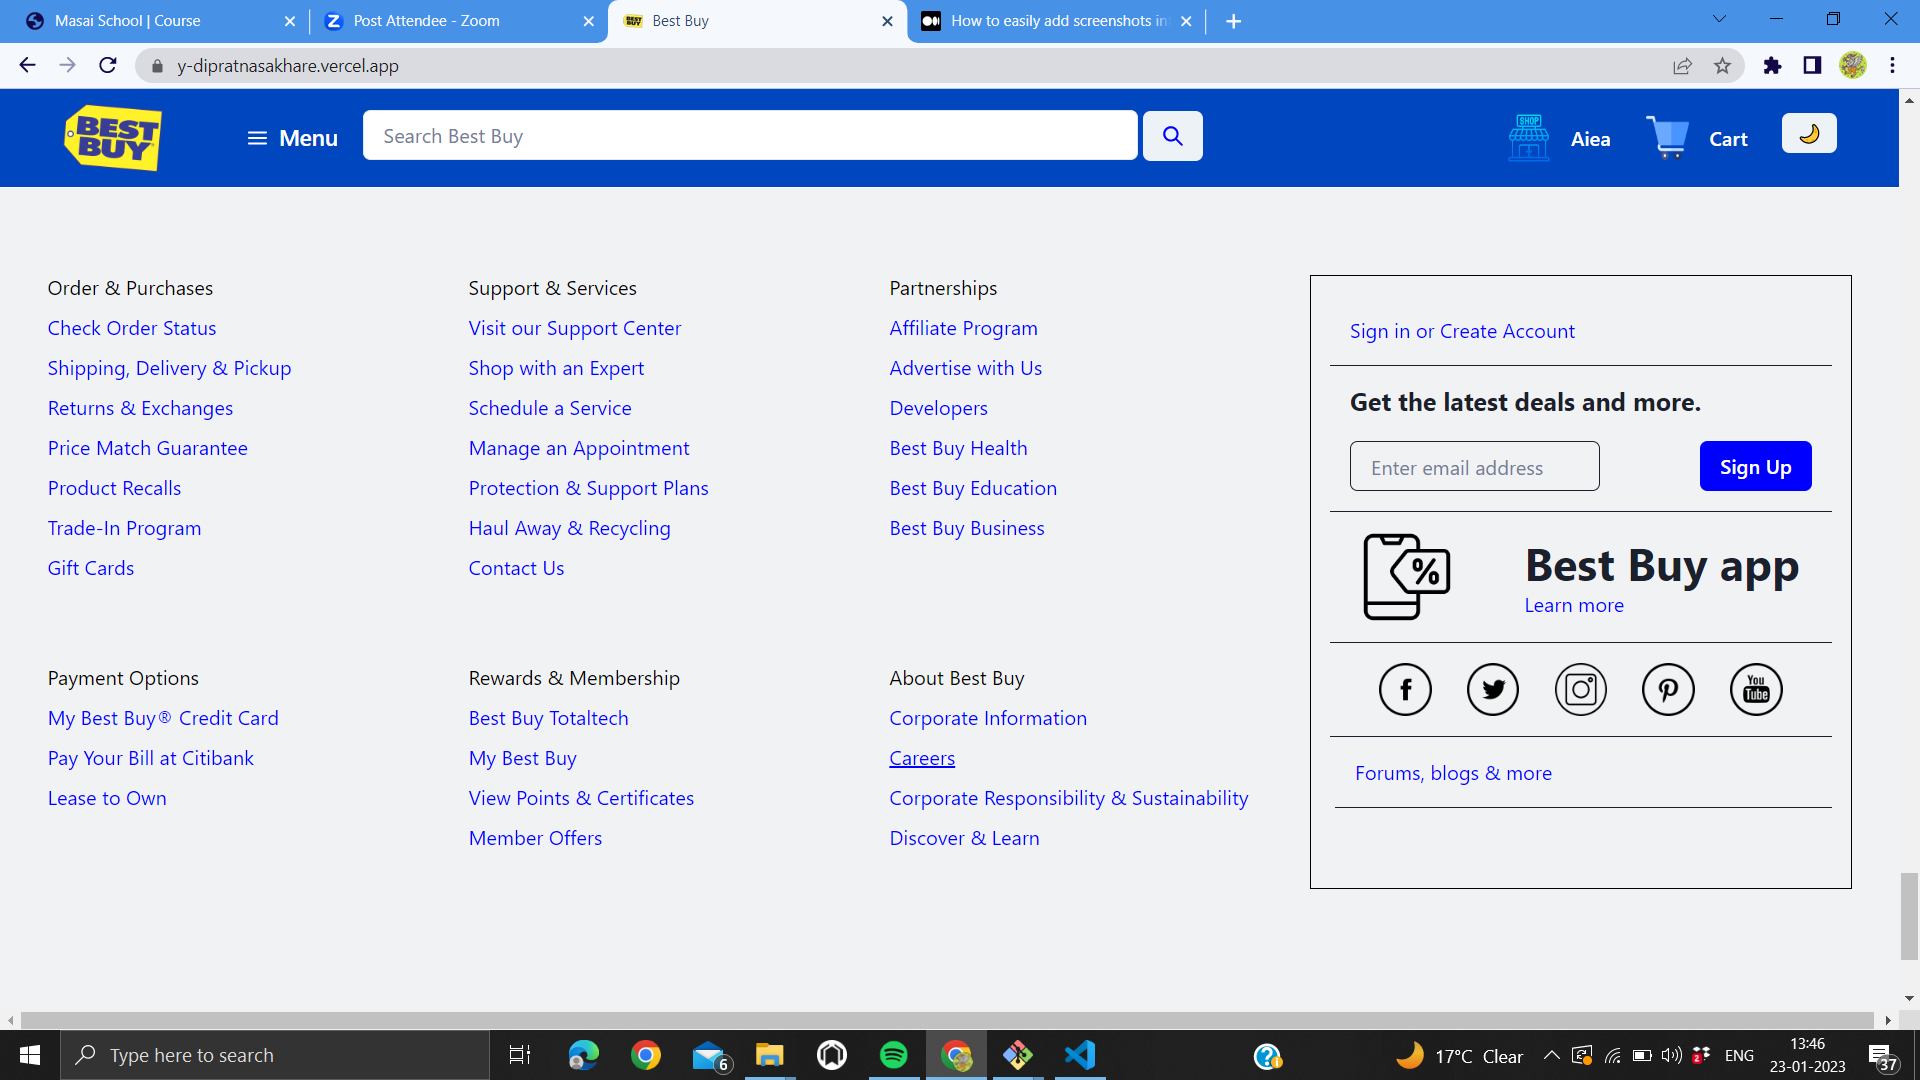Open the shopping Cart icon

click(x=1668, y=138)
